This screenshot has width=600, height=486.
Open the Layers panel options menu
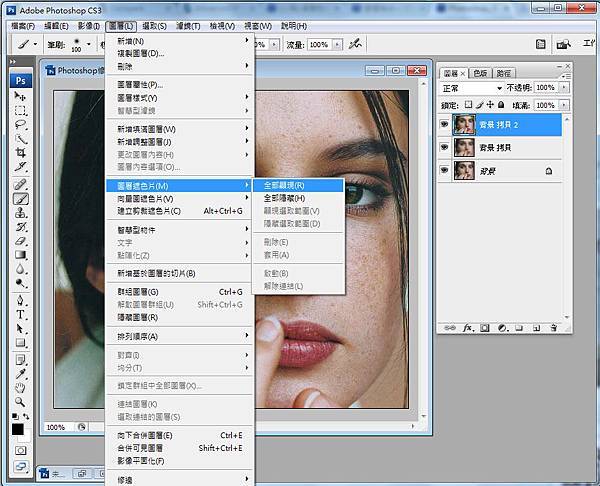[565, 76]
